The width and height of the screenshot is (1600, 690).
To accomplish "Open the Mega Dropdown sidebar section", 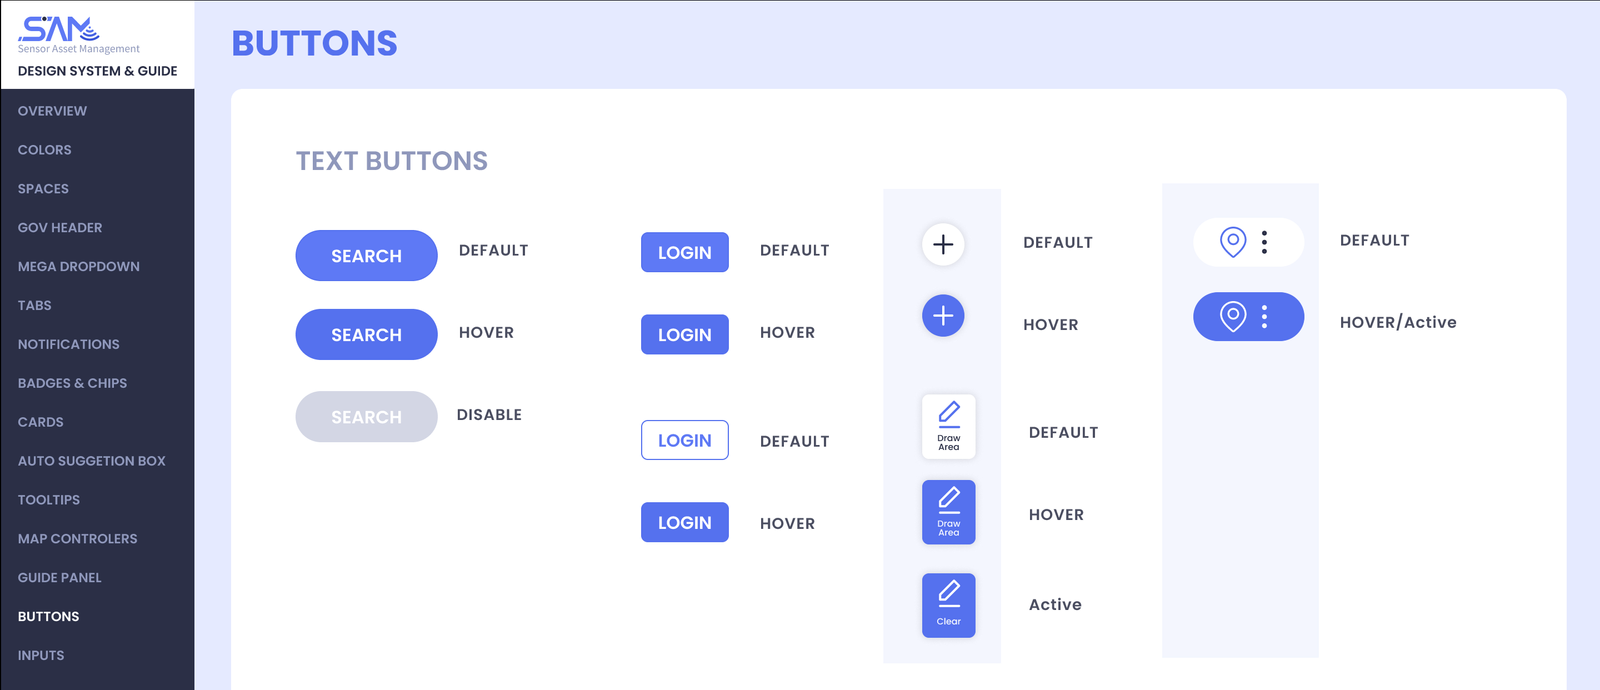I will coord(78,266).
